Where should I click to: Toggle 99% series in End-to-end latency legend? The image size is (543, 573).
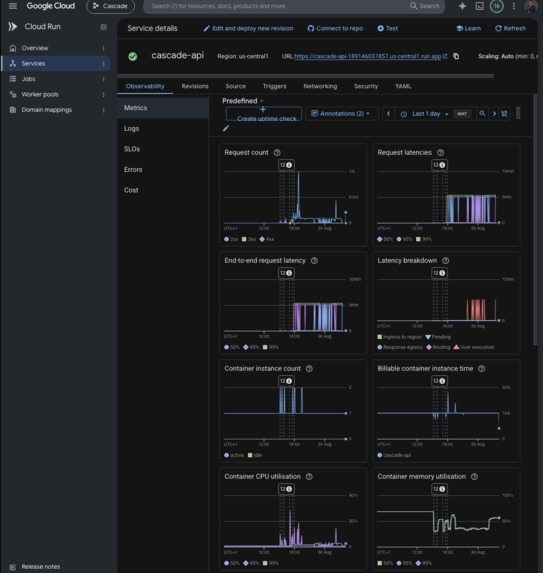(270, 347)
